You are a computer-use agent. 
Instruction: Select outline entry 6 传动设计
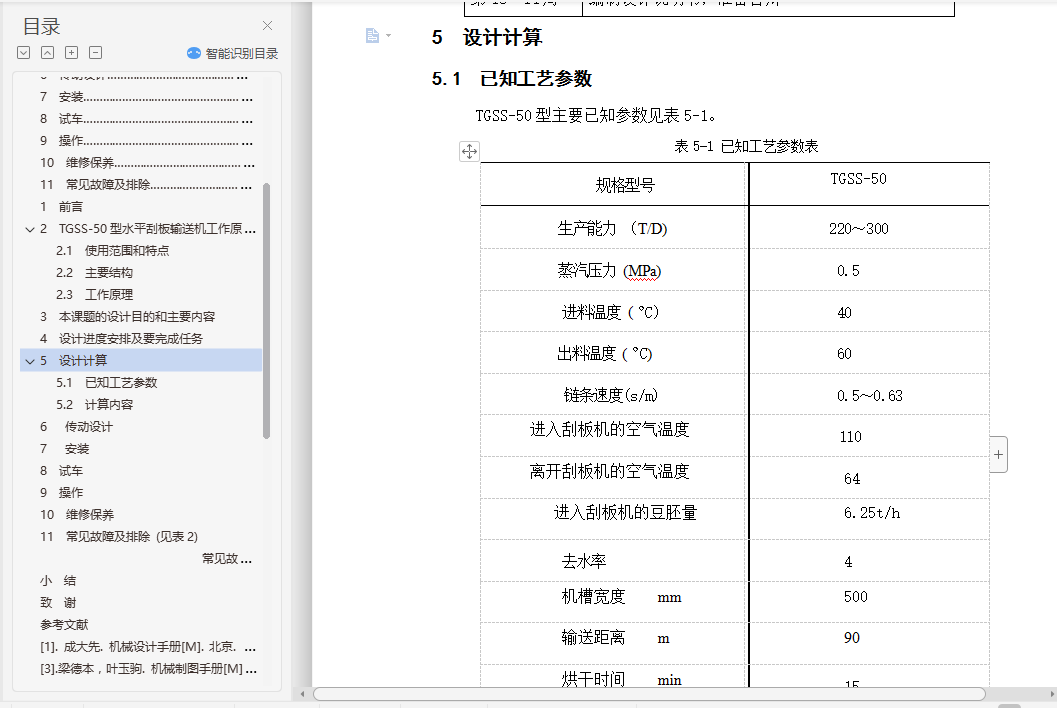tap(76, 427)
